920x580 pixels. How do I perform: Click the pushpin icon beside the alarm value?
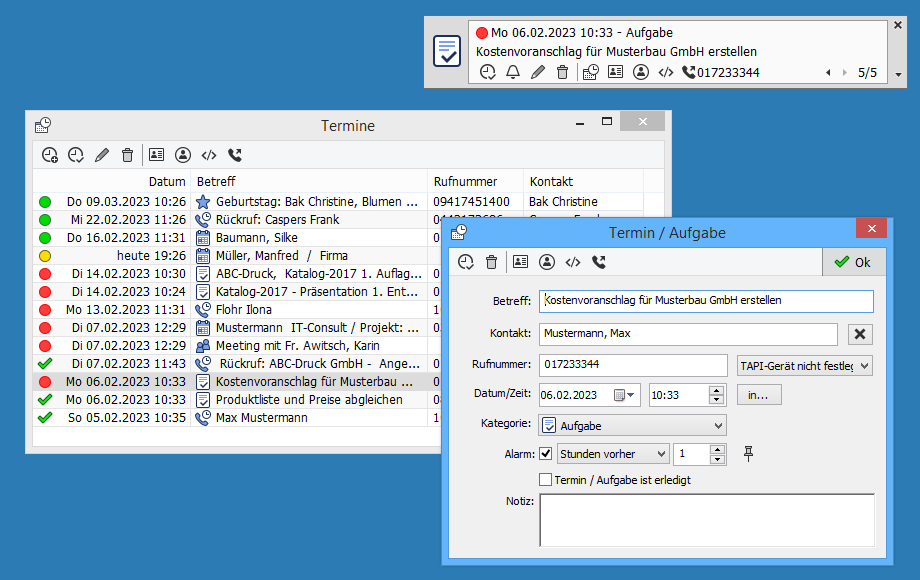point(749,454)
